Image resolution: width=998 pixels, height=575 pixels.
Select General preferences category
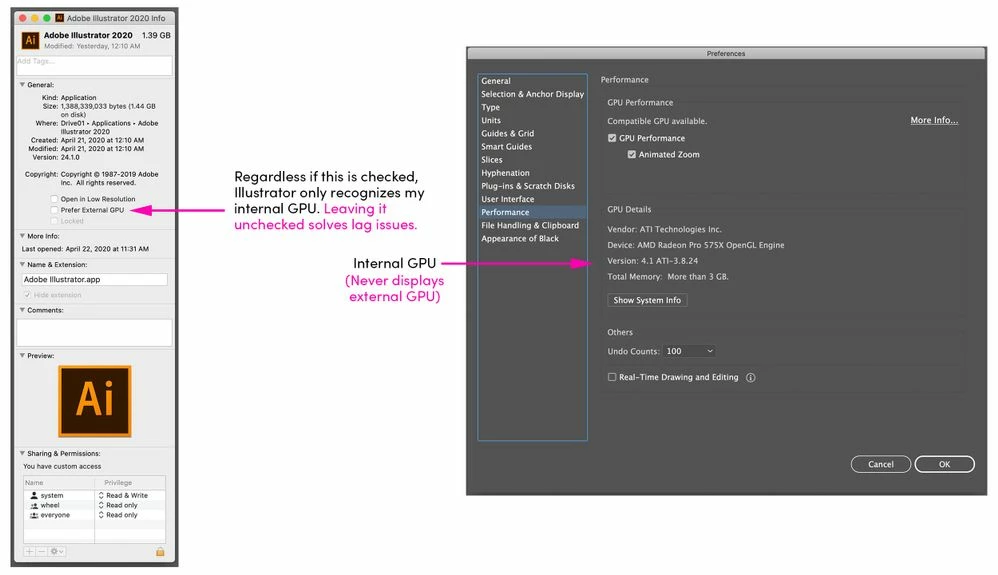(496, 81)
